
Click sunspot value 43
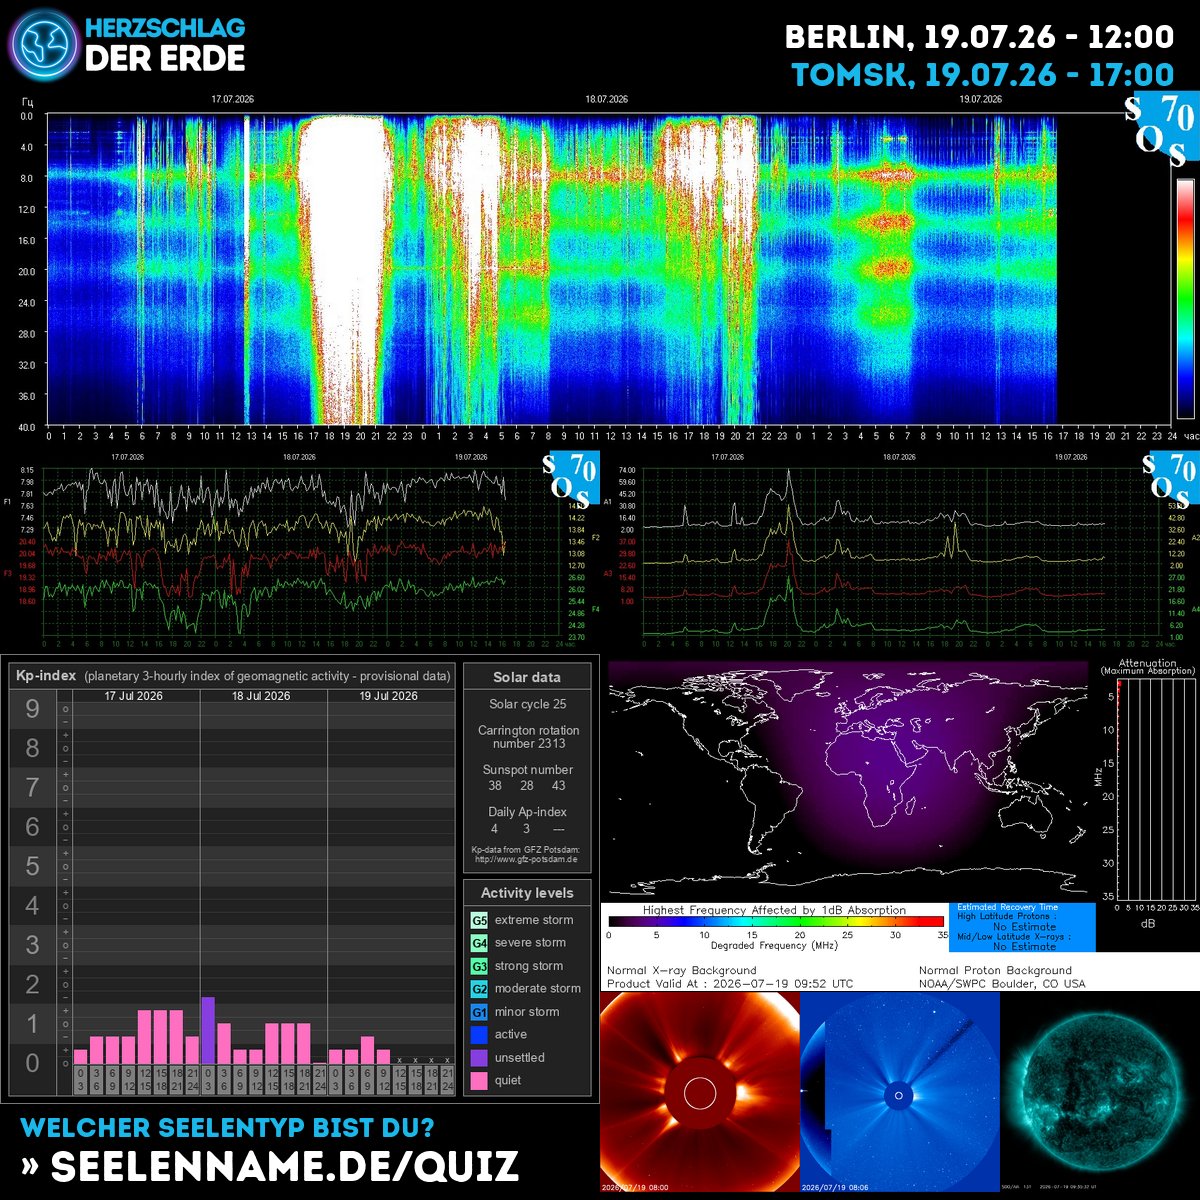(559, 786)
